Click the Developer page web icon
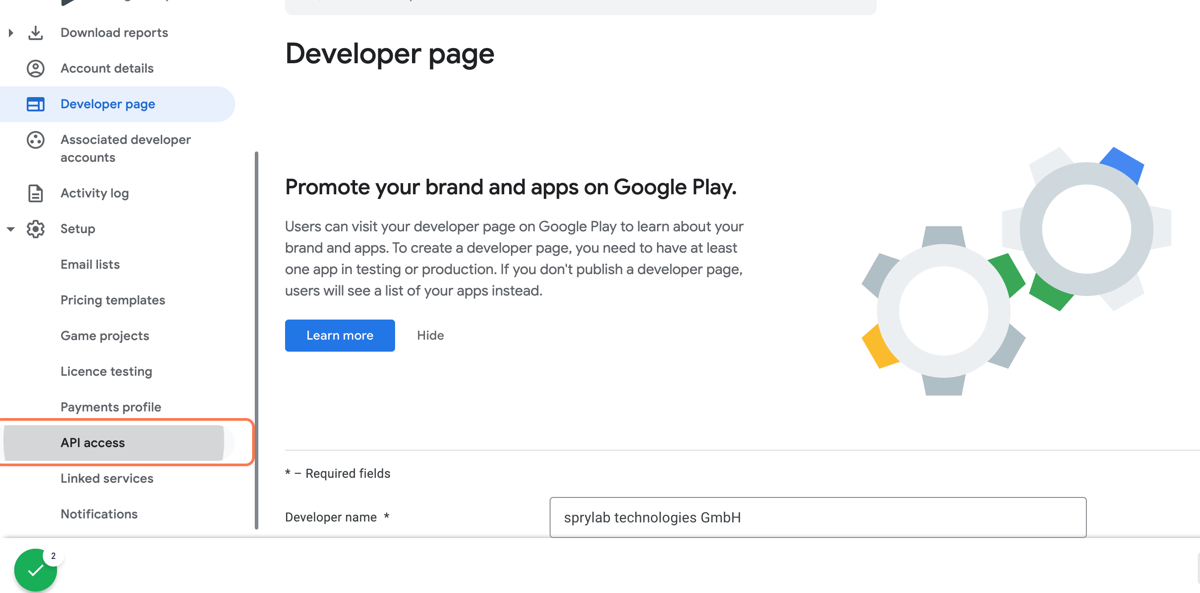The image size is (1200, 593). click(35, 104)
